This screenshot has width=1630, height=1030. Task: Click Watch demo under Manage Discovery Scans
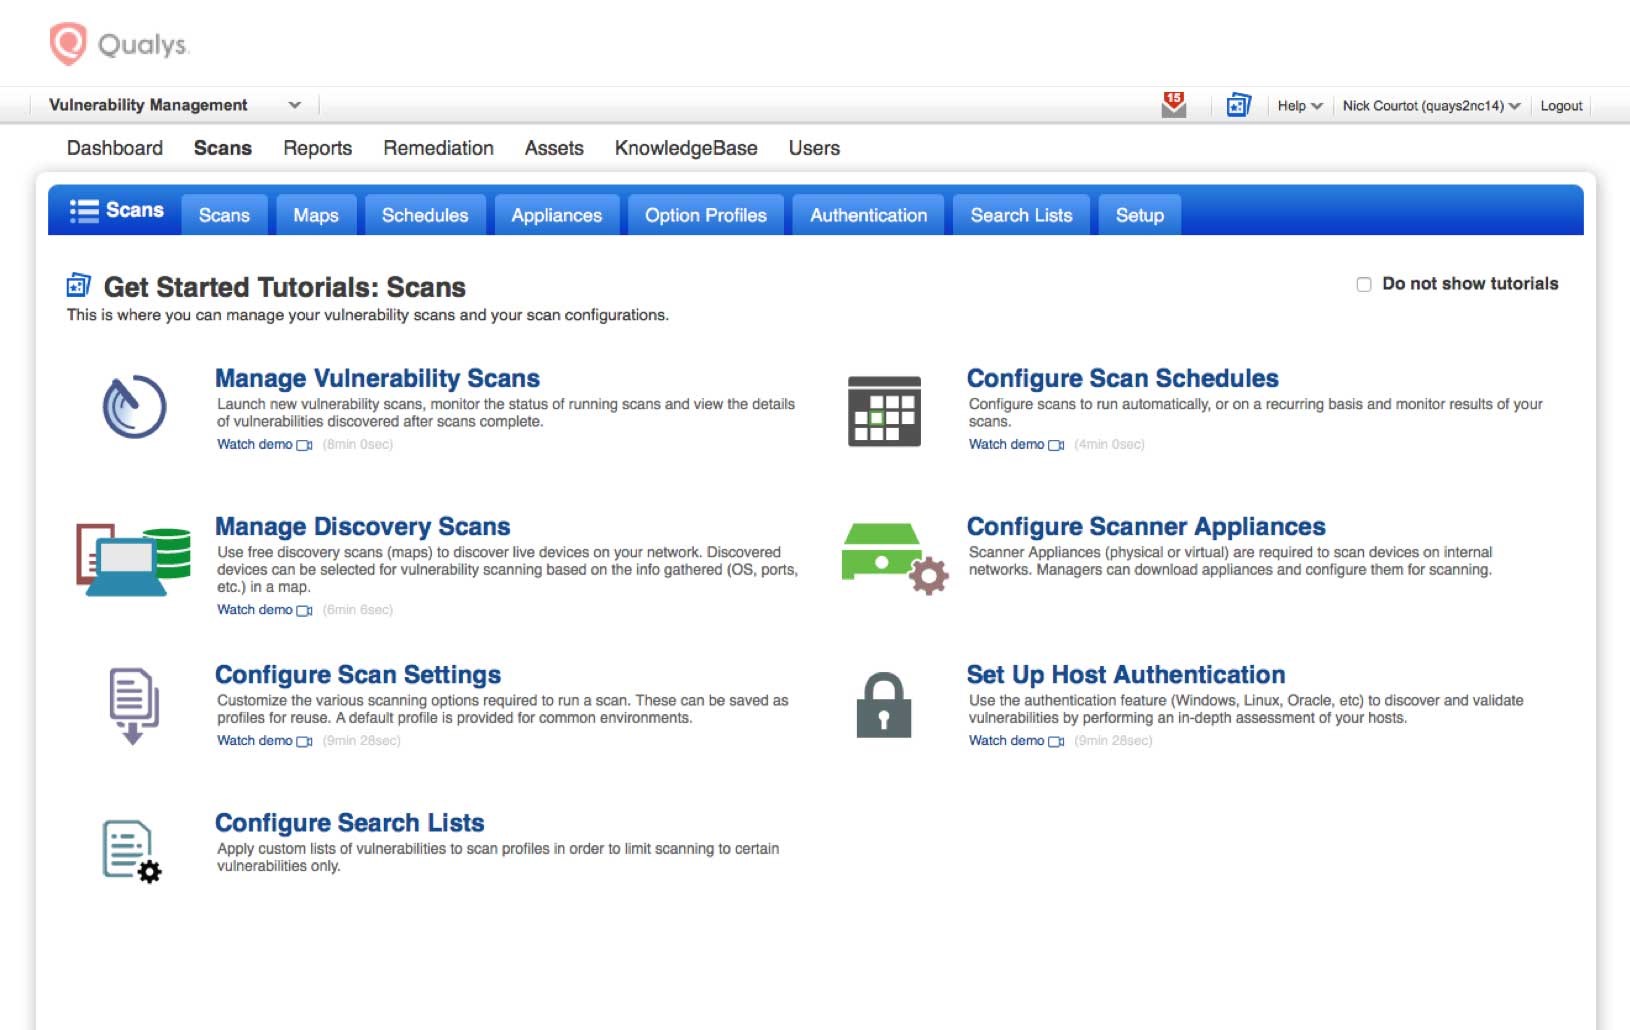255,609
